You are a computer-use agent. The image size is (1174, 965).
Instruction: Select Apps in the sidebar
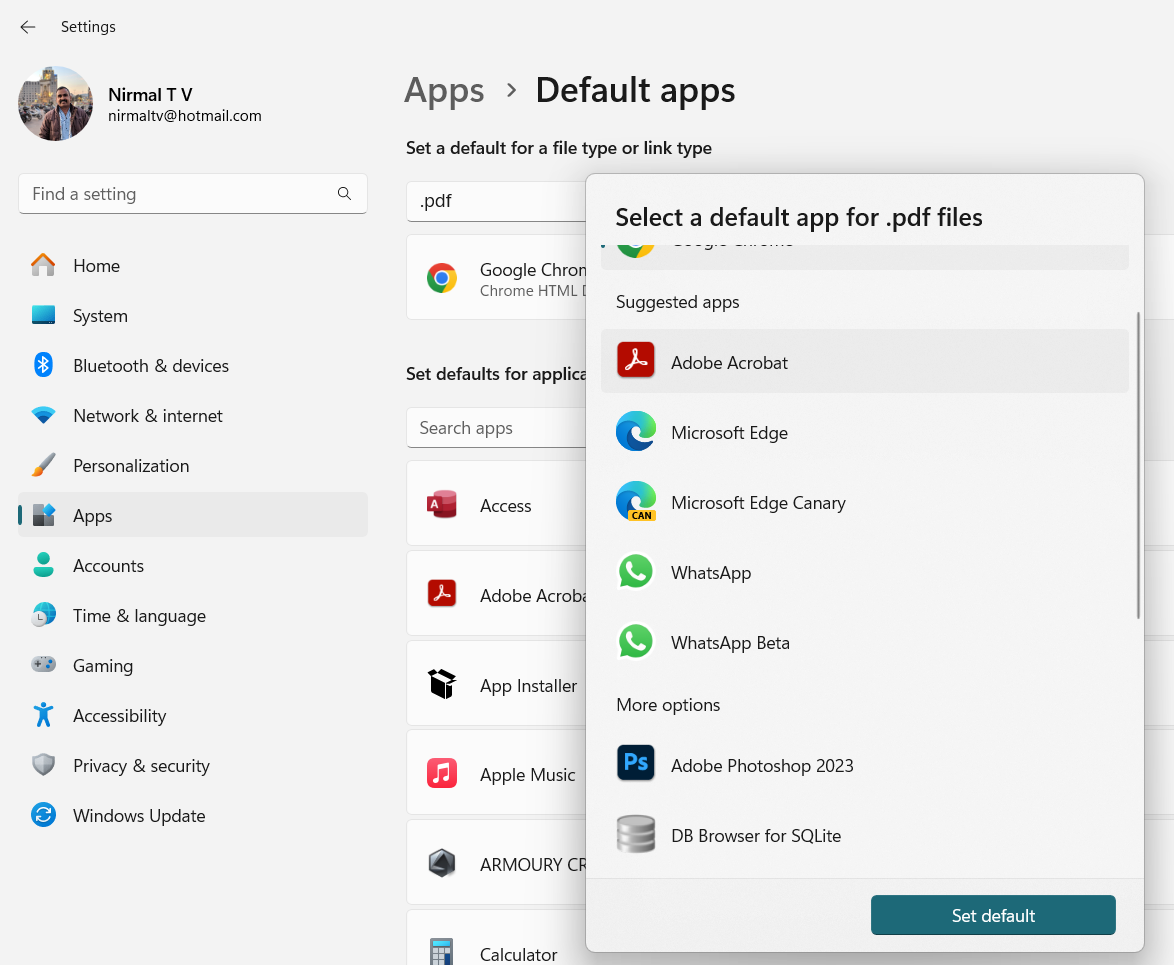[192, 516]
